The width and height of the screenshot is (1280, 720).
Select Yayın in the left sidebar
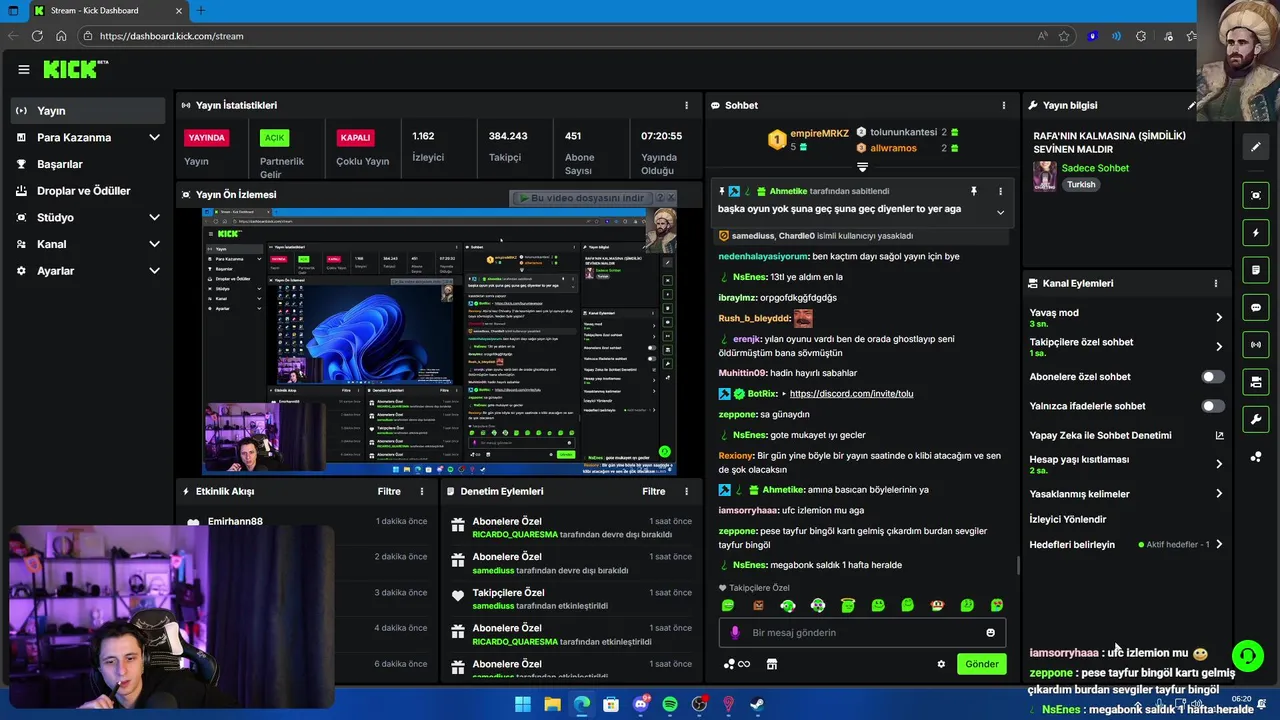pos(90,111)
